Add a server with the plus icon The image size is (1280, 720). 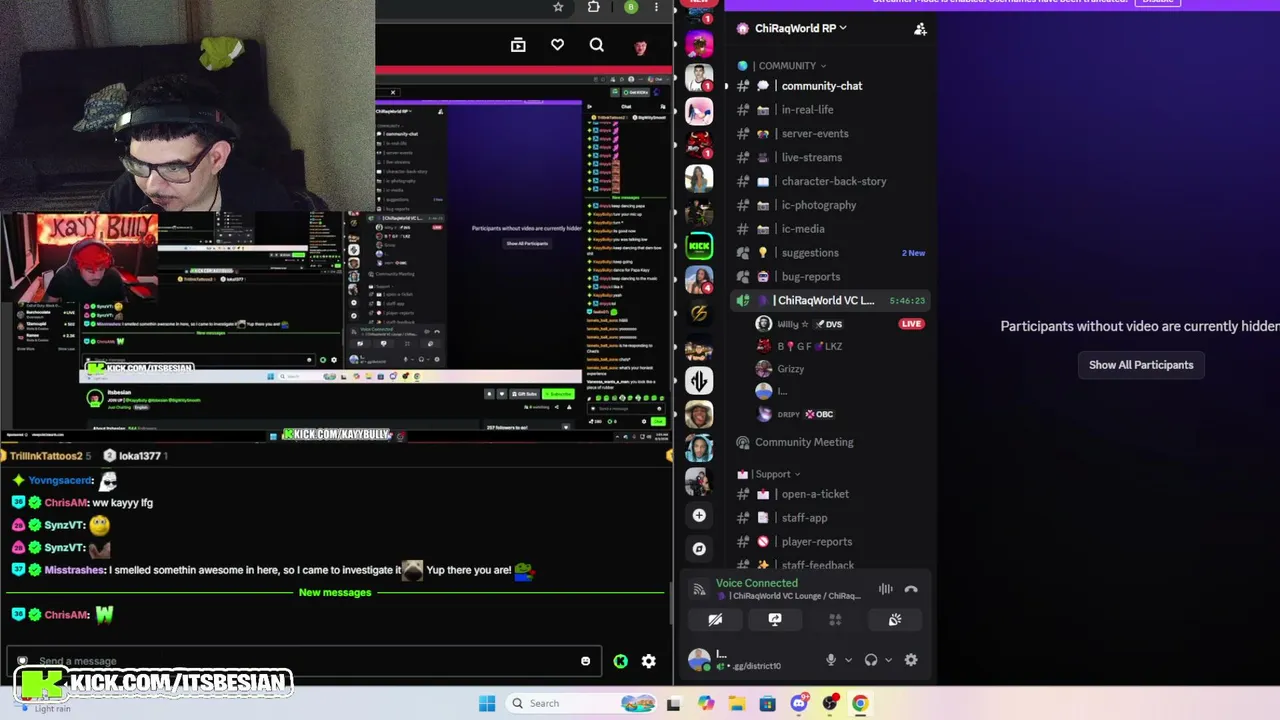(699, 515)
